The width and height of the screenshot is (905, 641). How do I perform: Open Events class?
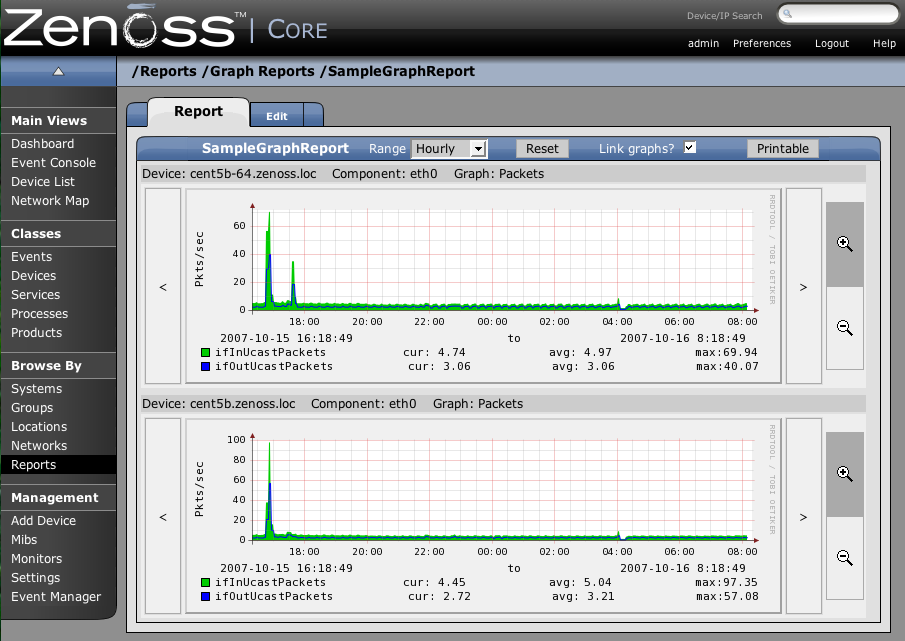tap(31, 257)
